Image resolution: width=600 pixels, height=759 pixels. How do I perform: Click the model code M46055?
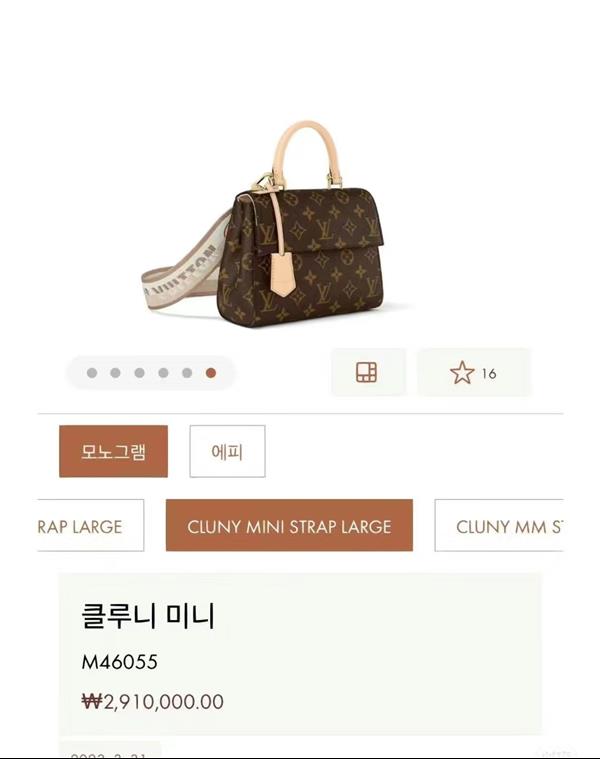click(x=120, y=662)
